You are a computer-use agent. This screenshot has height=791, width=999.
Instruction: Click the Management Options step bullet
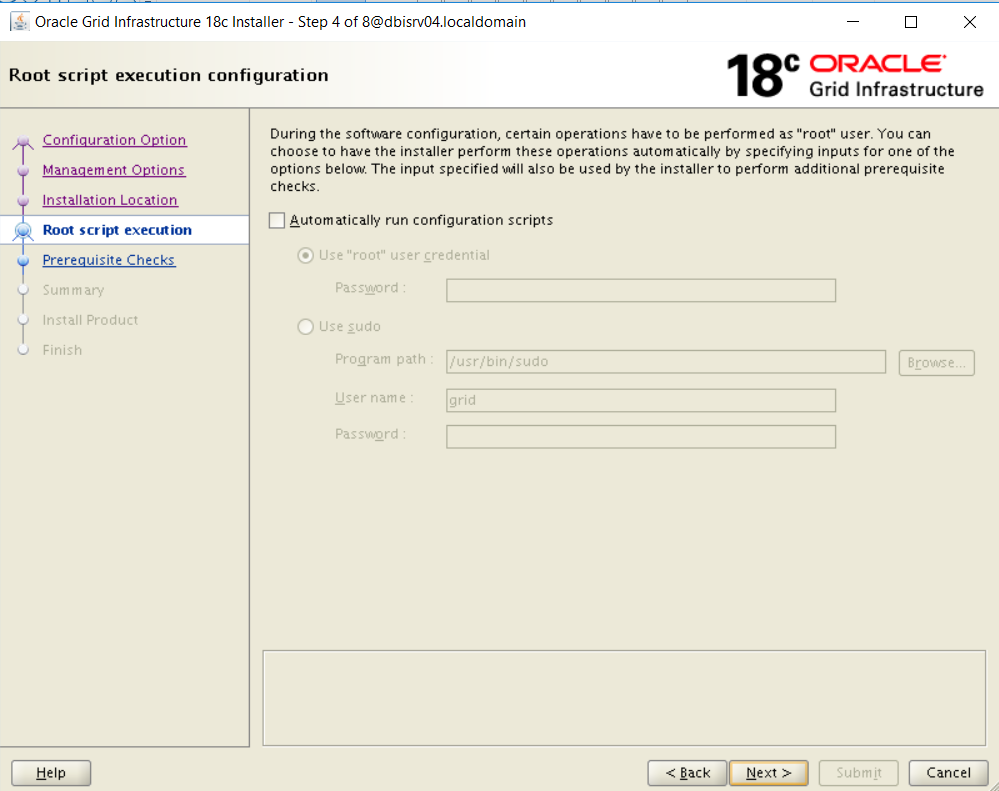coord(24,171)
